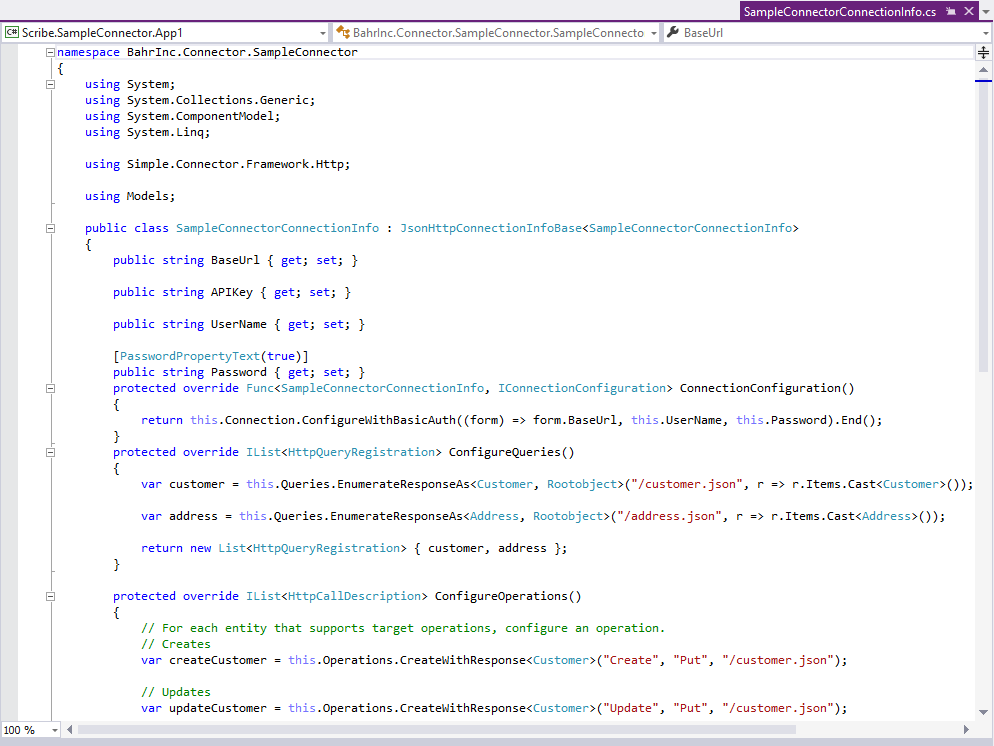Click the '"Create"' string literal

tap(631, 660)
